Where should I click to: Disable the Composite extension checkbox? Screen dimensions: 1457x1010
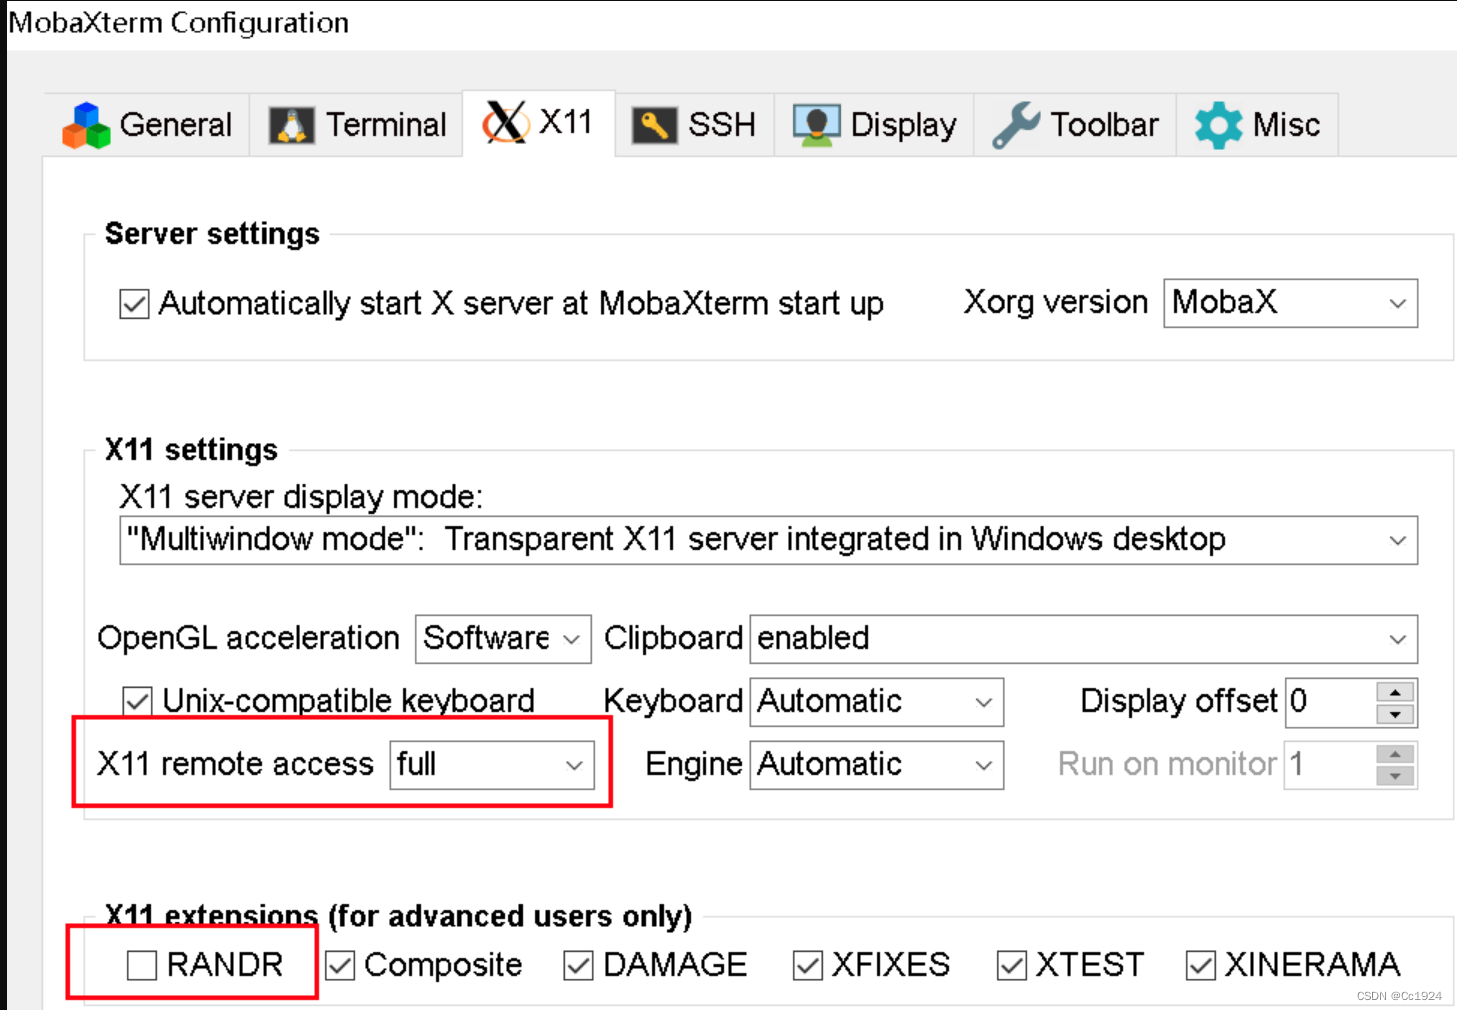[340, 965]
